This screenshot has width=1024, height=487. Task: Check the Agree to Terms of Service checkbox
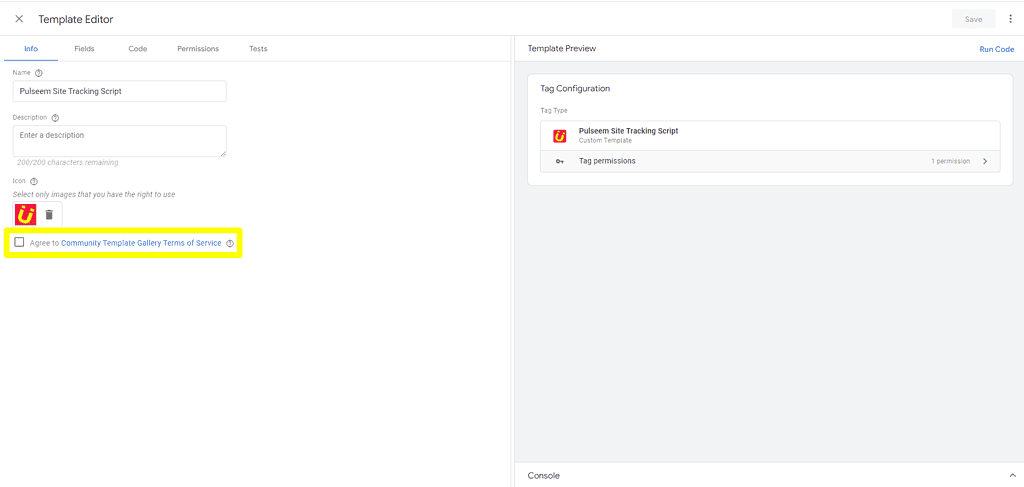[x=19, y=242]
